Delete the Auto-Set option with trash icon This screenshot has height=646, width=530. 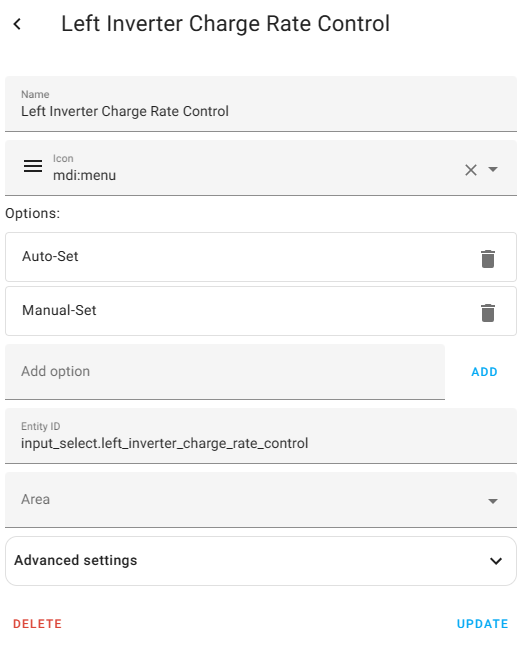click(x=488, y=259)
